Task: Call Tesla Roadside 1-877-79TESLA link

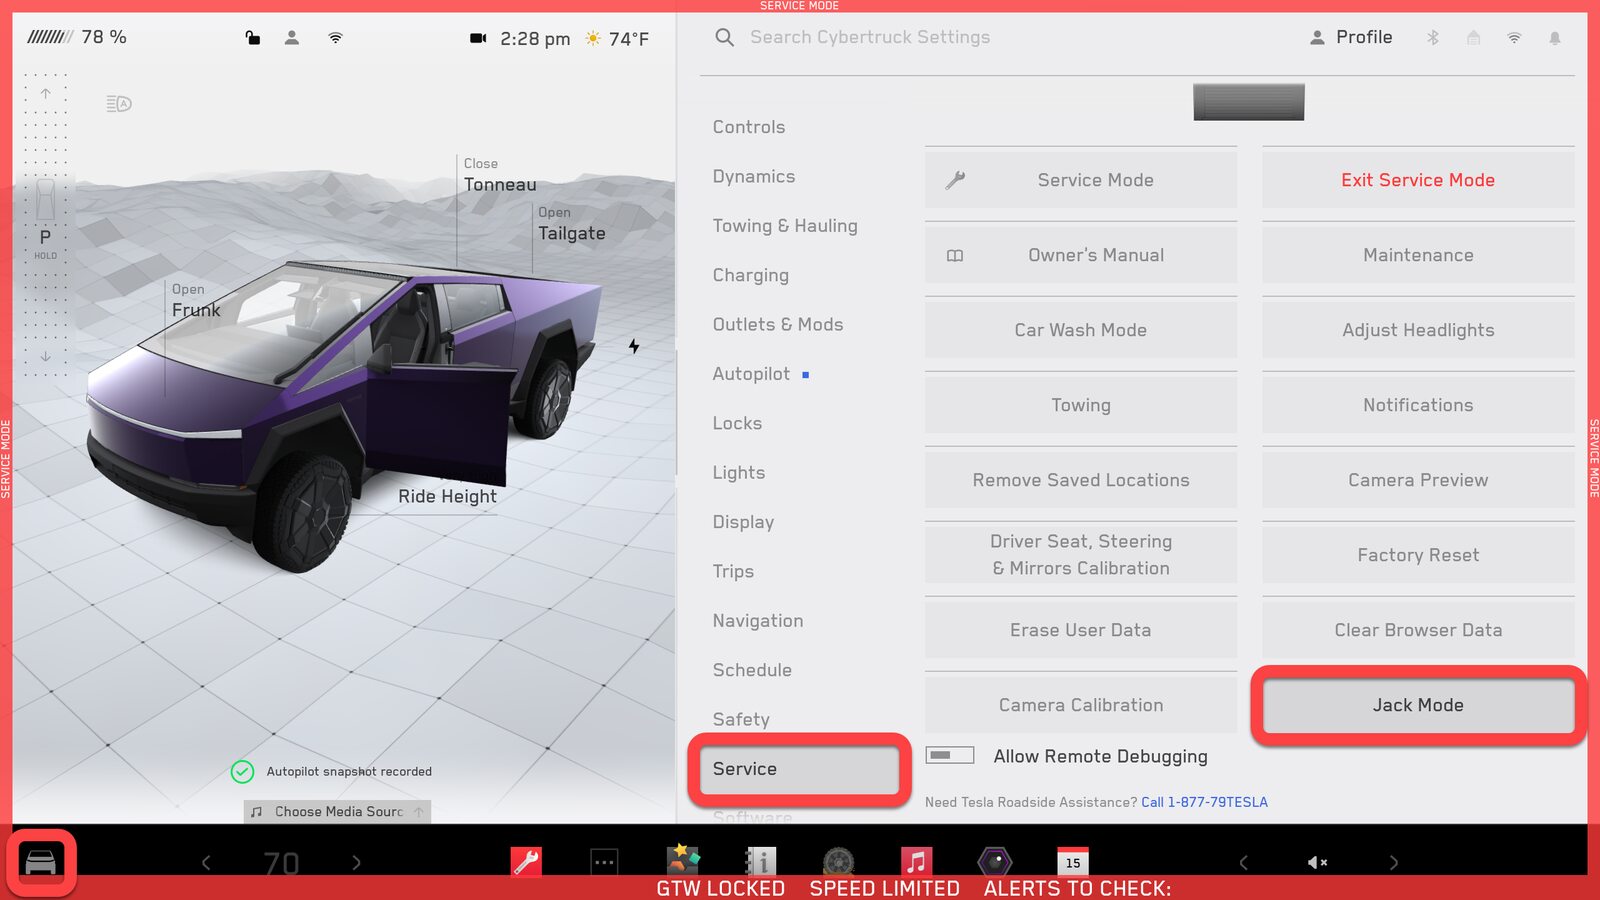Action: pos(1204,802)
